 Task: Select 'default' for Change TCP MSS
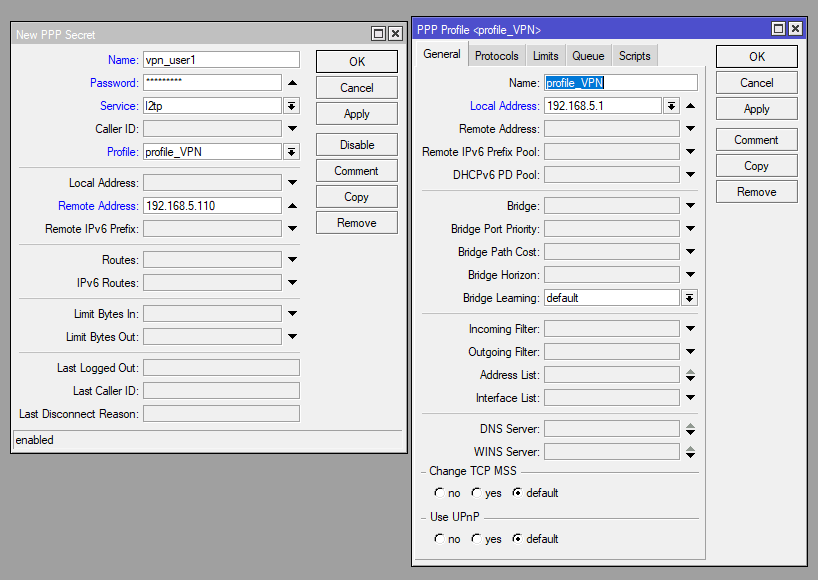click(x=517, y=492)
